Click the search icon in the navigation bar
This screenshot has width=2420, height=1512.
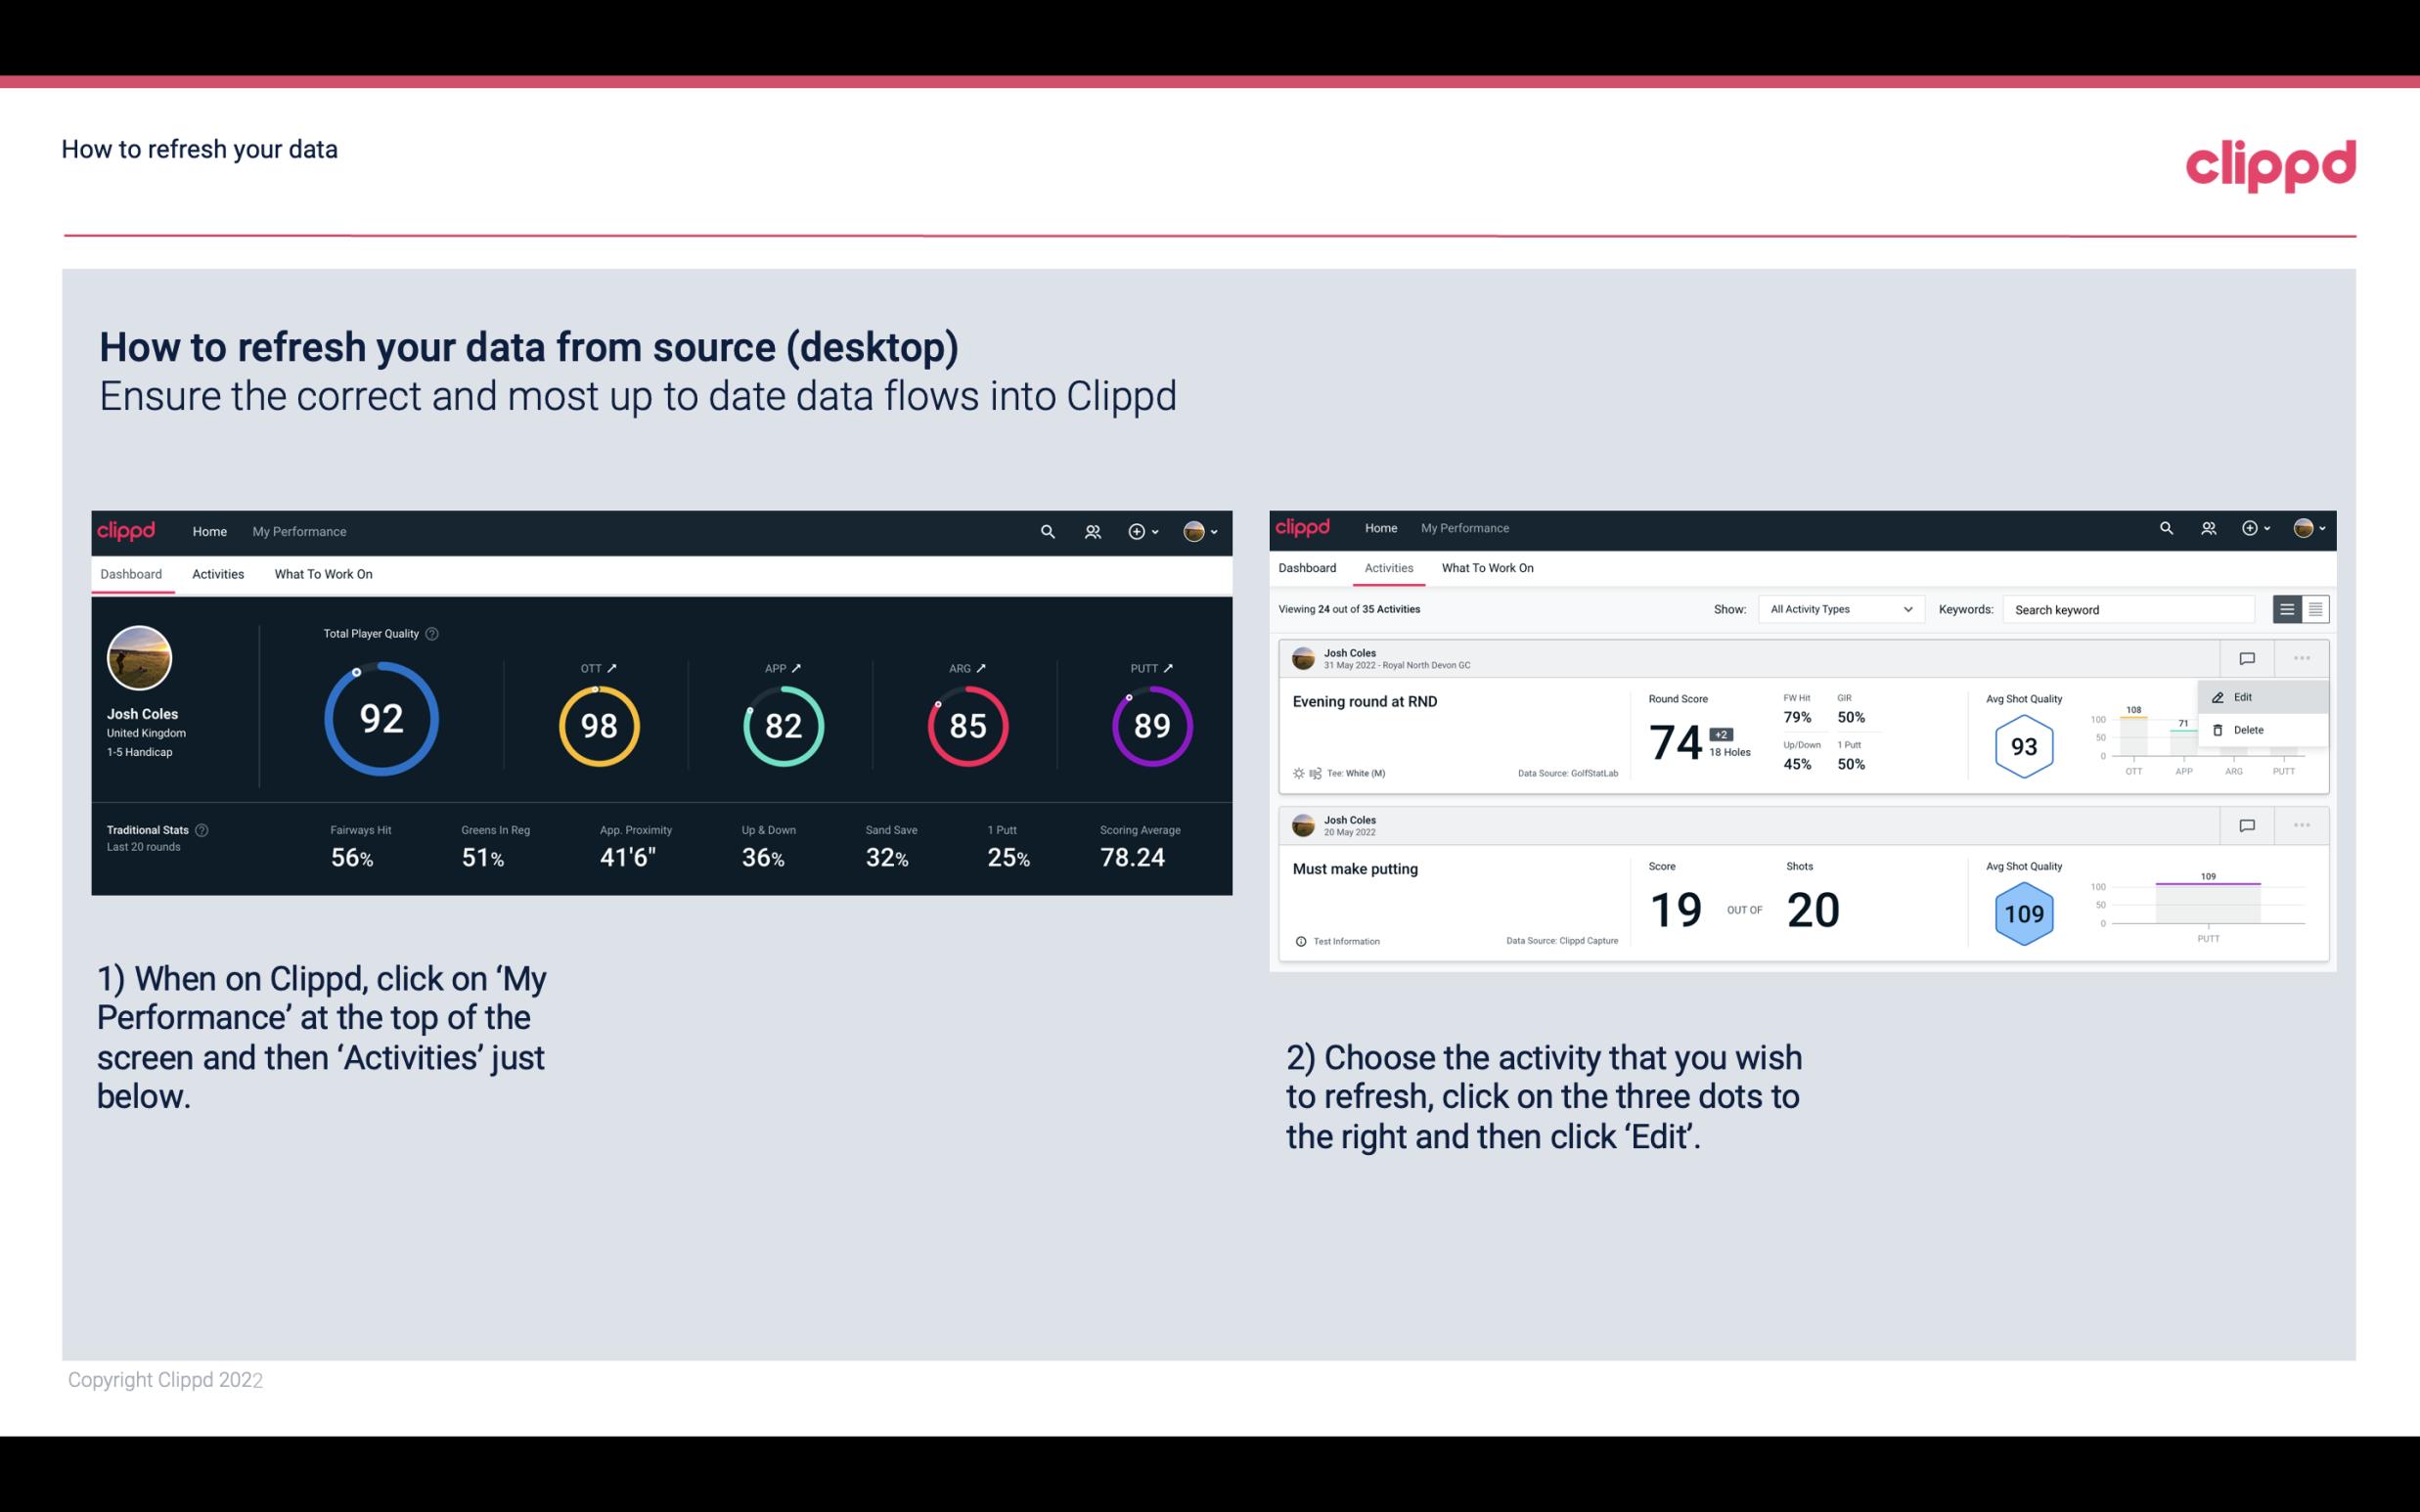[1047, 529]
